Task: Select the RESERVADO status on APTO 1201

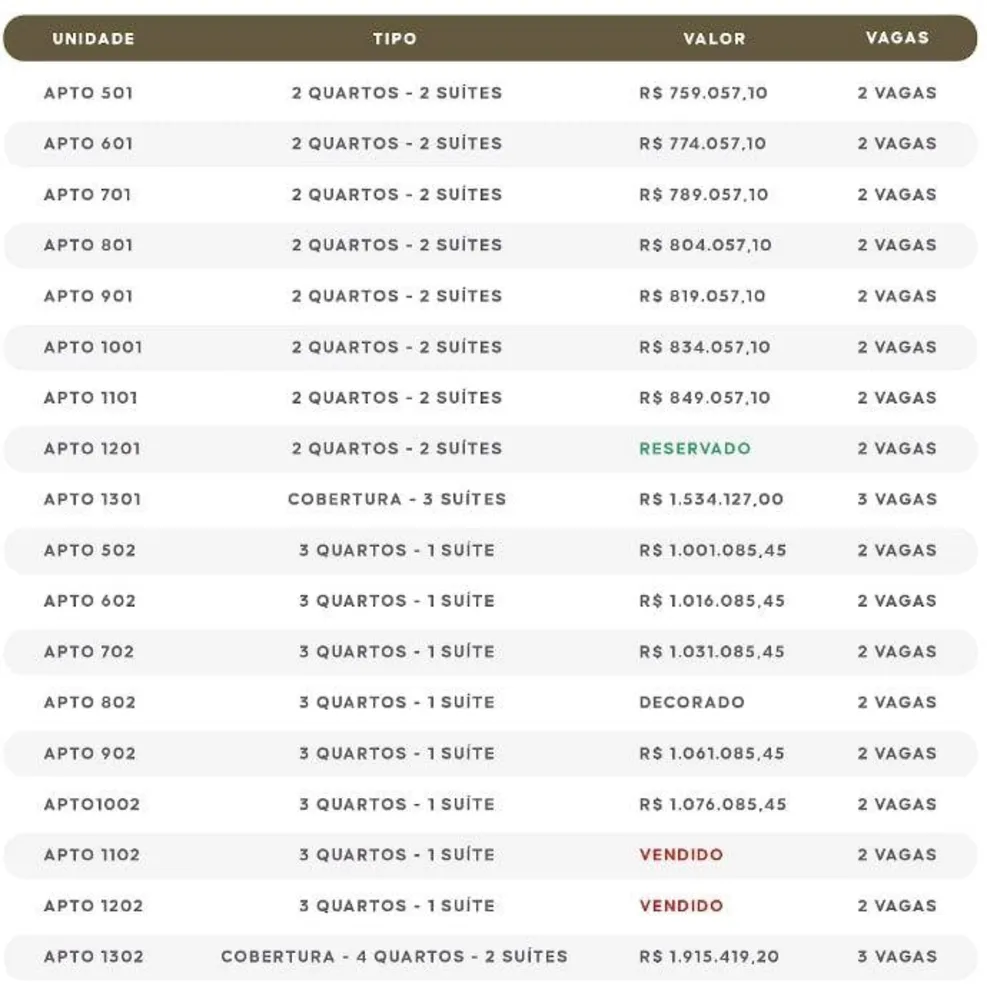Action: pos(695,449)
